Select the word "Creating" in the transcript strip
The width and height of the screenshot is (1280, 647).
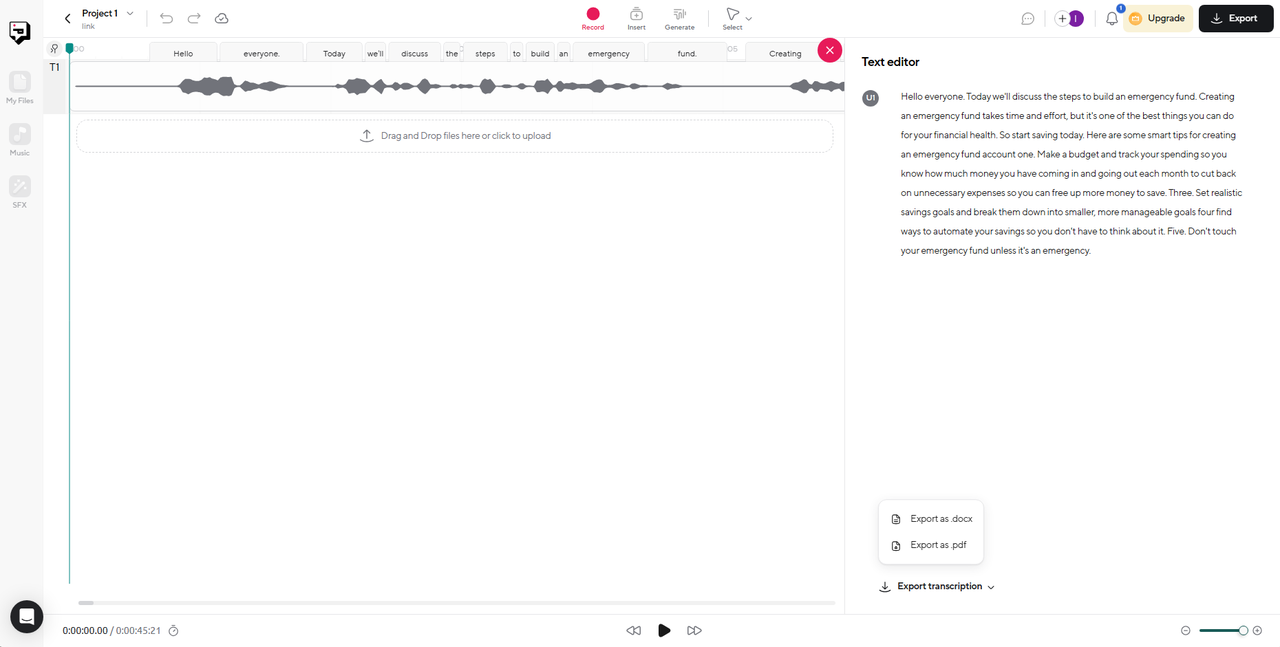click(x=785, y=53)
